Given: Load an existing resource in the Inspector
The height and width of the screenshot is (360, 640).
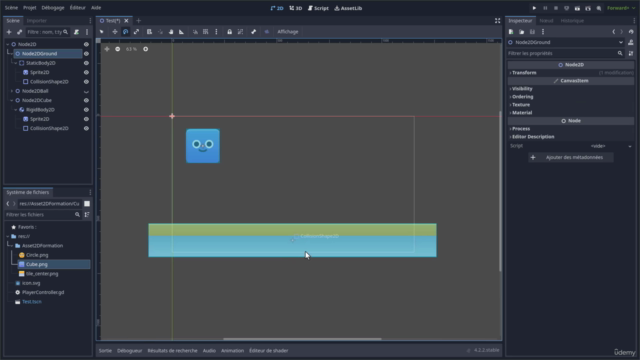Looking at the screenshot, I should (522, 32).
